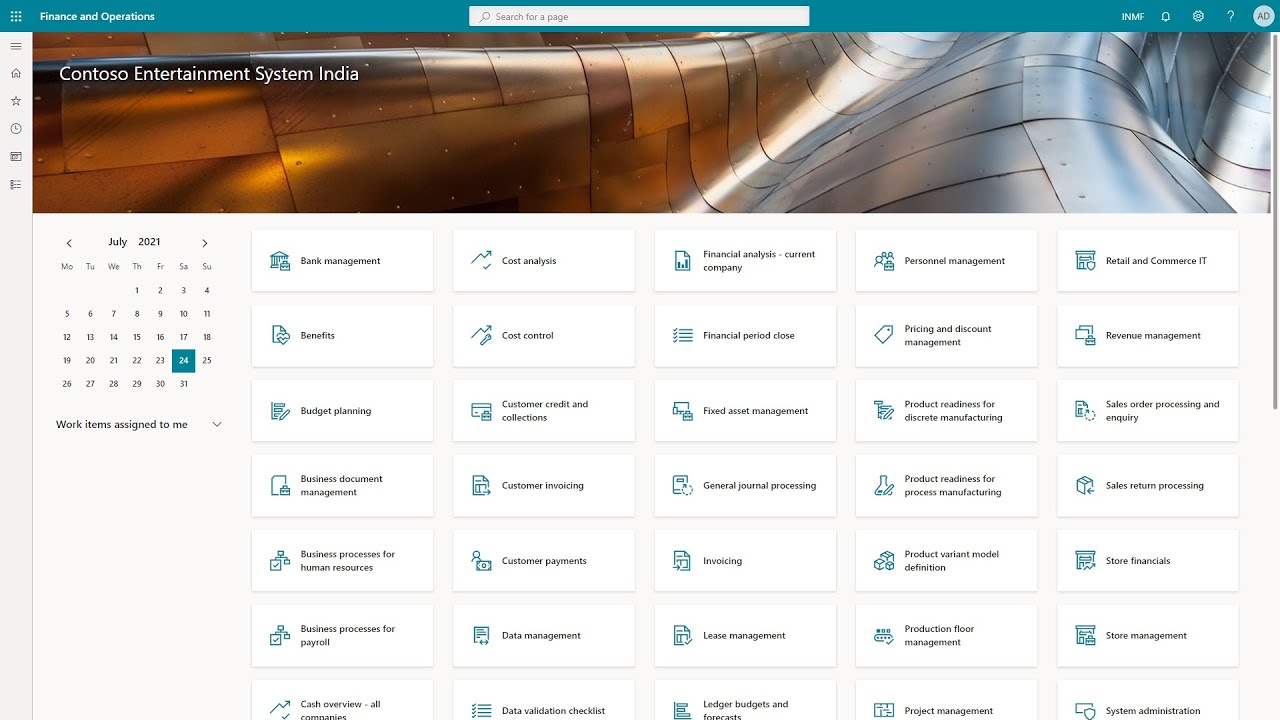Click the Finance and Operations title
The image size is (1280, 720).
point(97,17)
